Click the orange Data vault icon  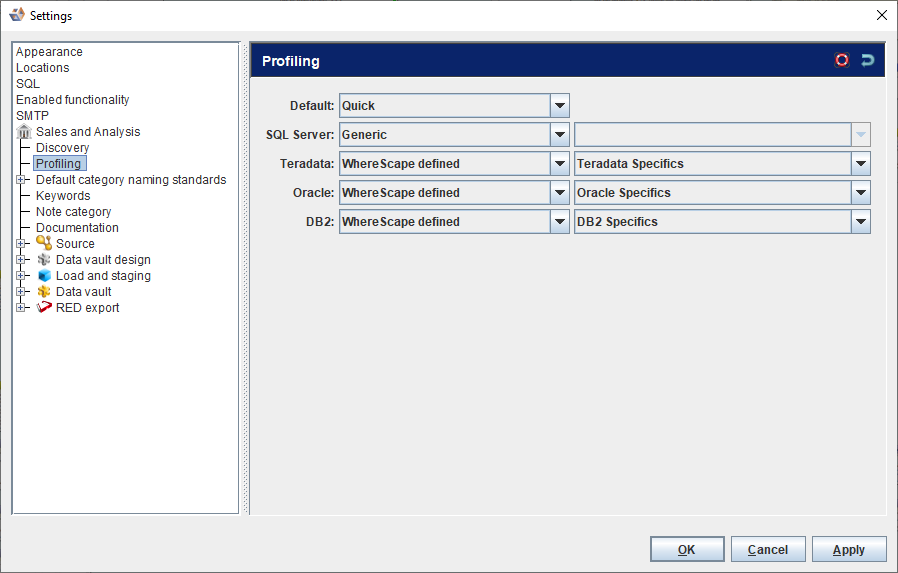(44, 292)
